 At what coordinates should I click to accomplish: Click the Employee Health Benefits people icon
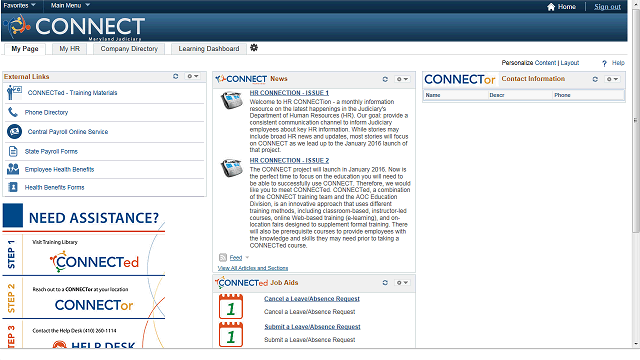click(x=13, y=169)
